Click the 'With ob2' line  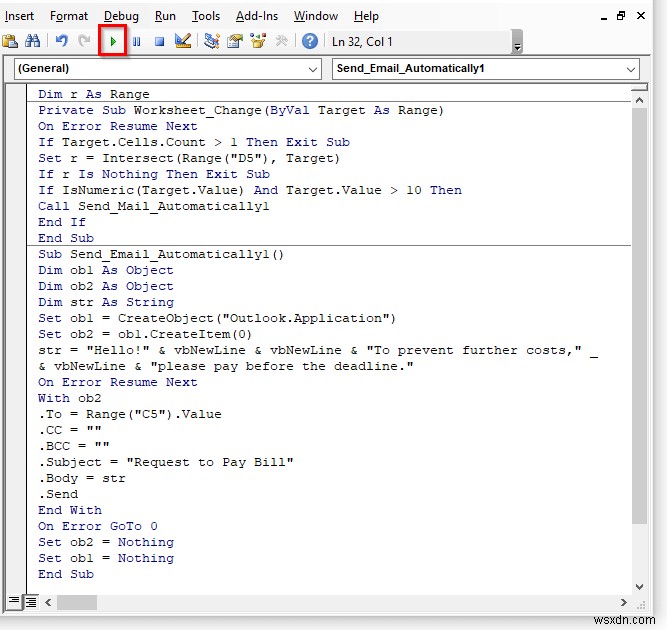(x=70, y=398)
